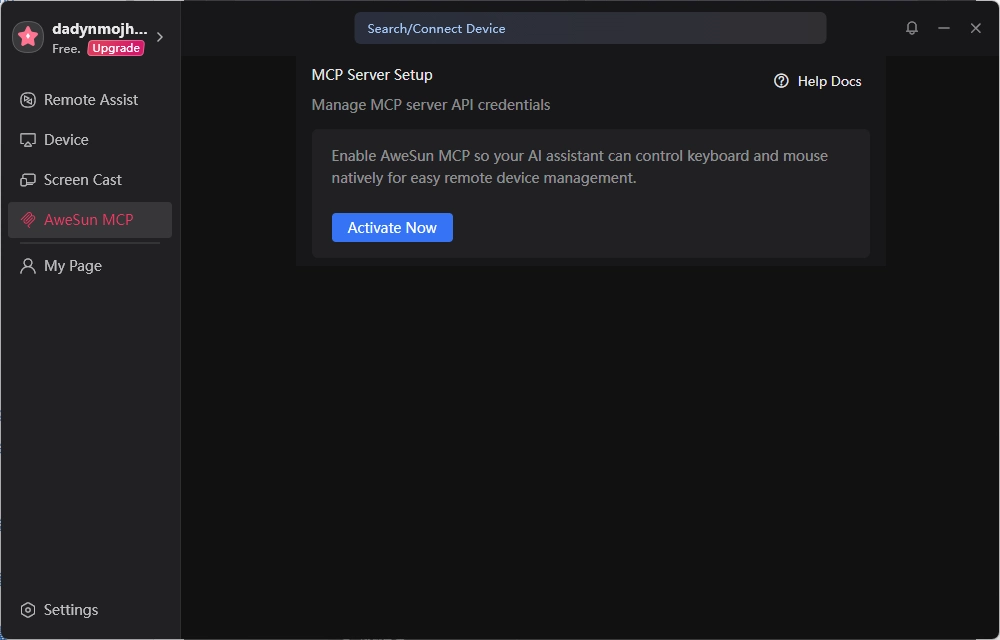The height and width of the screenshot is (640, 1000).
Task: Click the Remote Assist sidebar icon
Action: [x=27, y=100]
